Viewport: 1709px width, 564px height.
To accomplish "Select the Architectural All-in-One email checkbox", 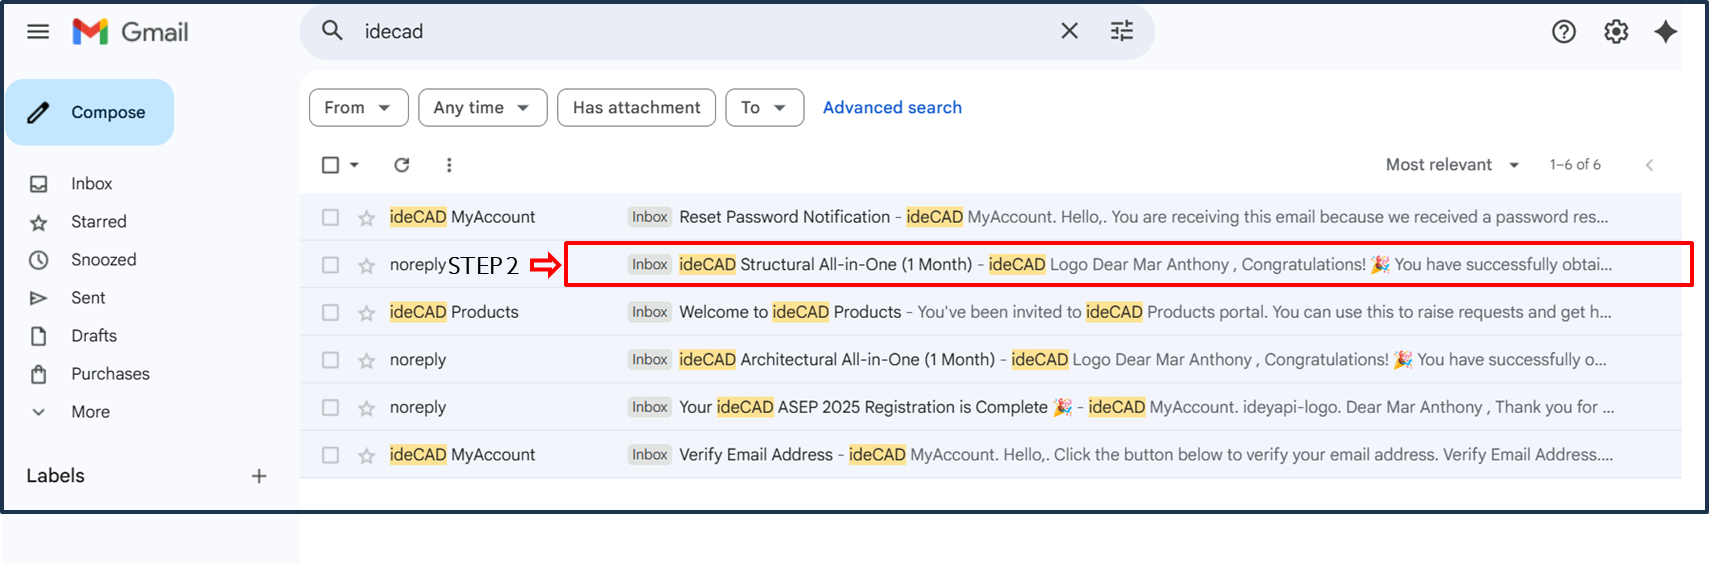I will [x=330, y=360].
